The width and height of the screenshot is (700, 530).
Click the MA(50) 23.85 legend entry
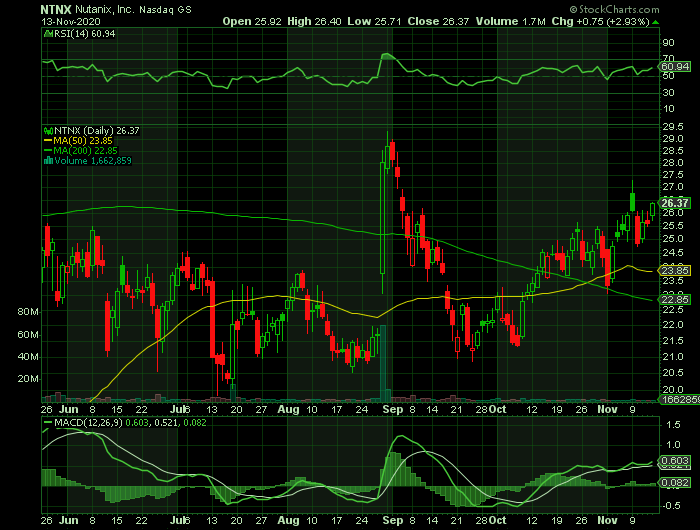coord(83,141)
